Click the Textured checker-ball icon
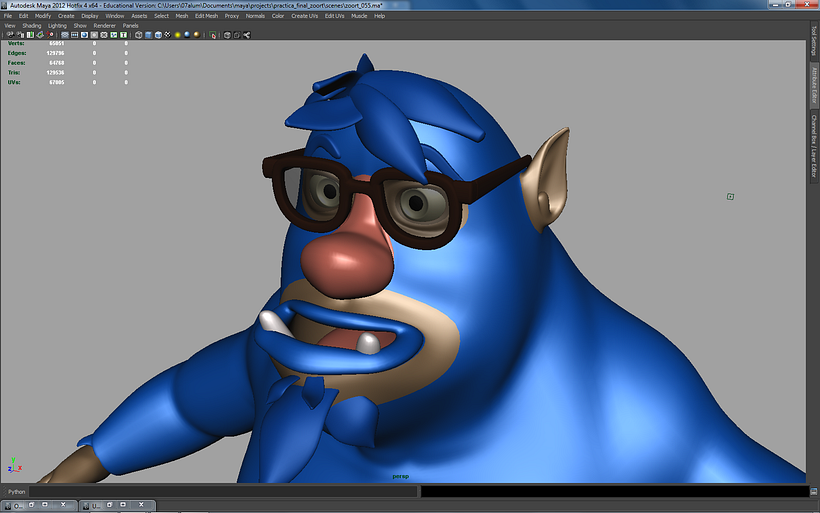820x513 pixels. [x=167, y=35]
